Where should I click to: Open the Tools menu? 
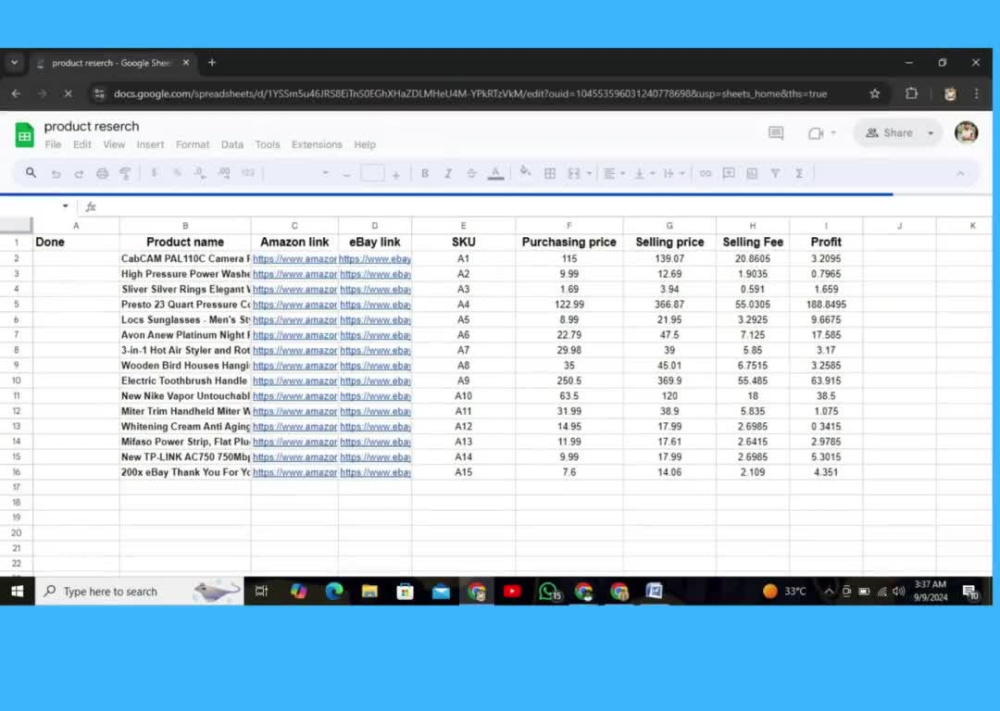pos(267,145)
